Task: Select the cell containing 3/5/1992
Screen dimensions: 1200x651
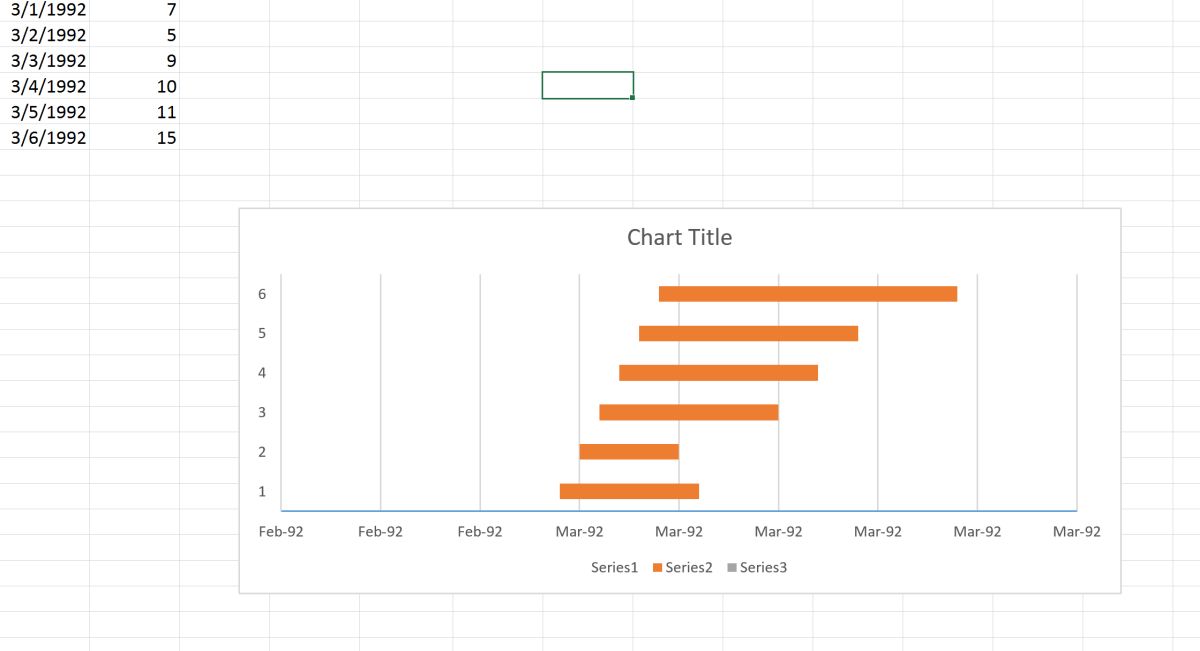Action: [x=45, y=112]
